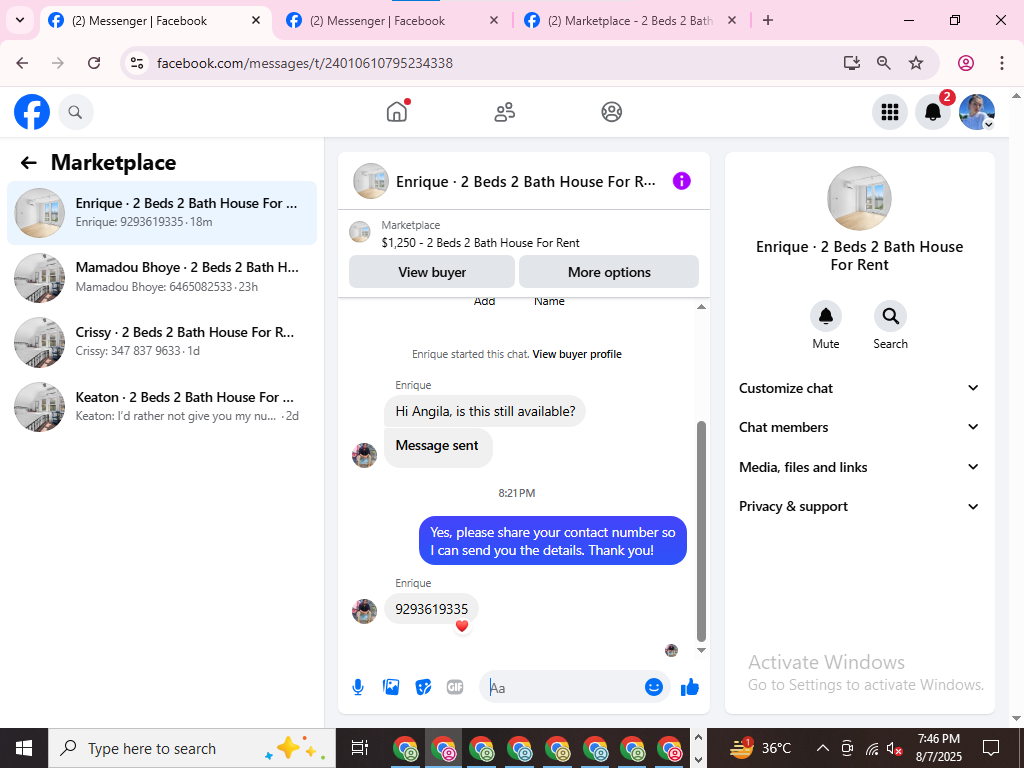Open the weather widget showing 36°C

(x=761, y=748)
